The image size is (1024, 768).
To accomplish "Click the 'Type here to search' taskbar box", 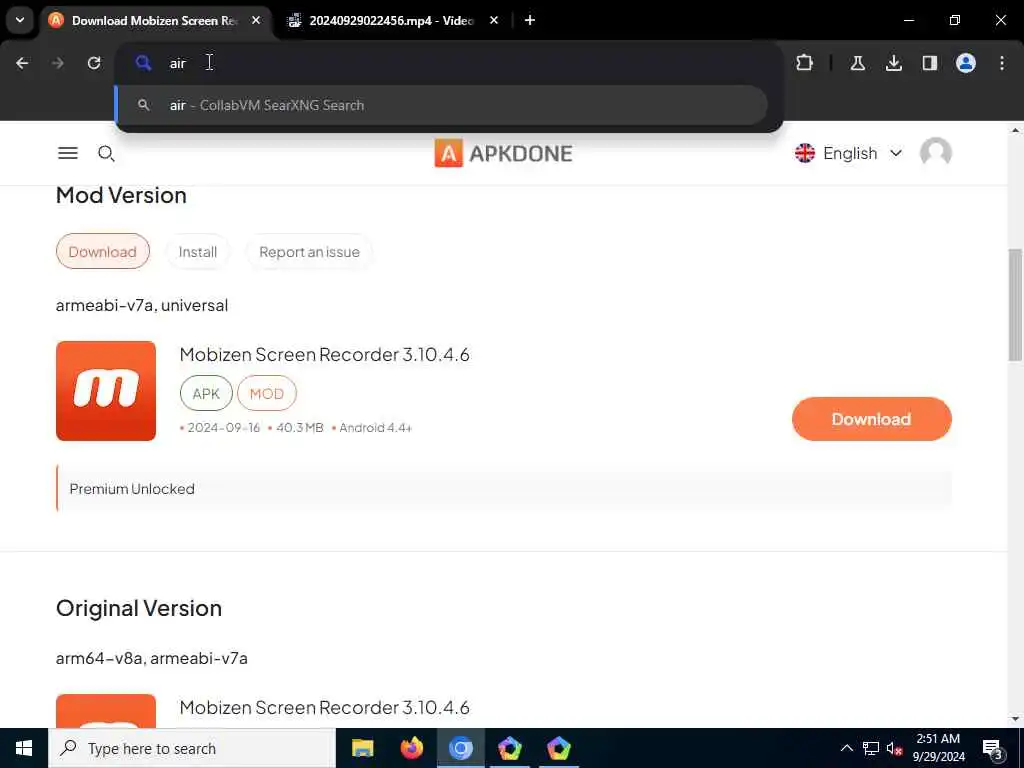I will pyautogui.click(x=192, y=748).
